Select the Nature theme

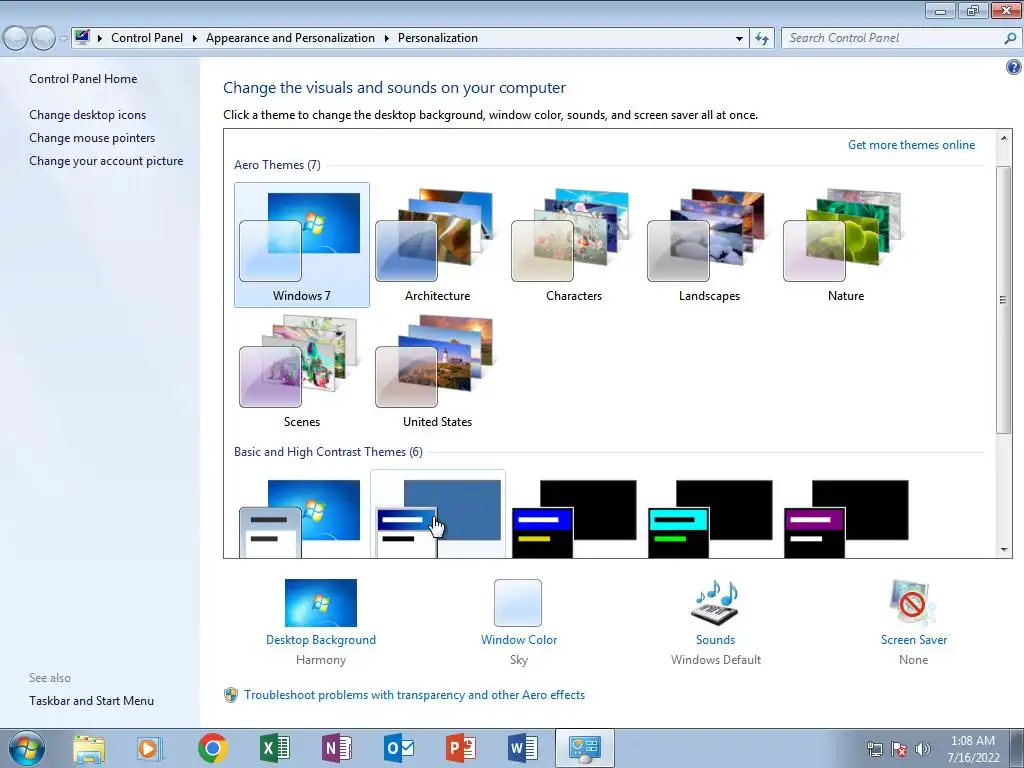tap(845, 245)
